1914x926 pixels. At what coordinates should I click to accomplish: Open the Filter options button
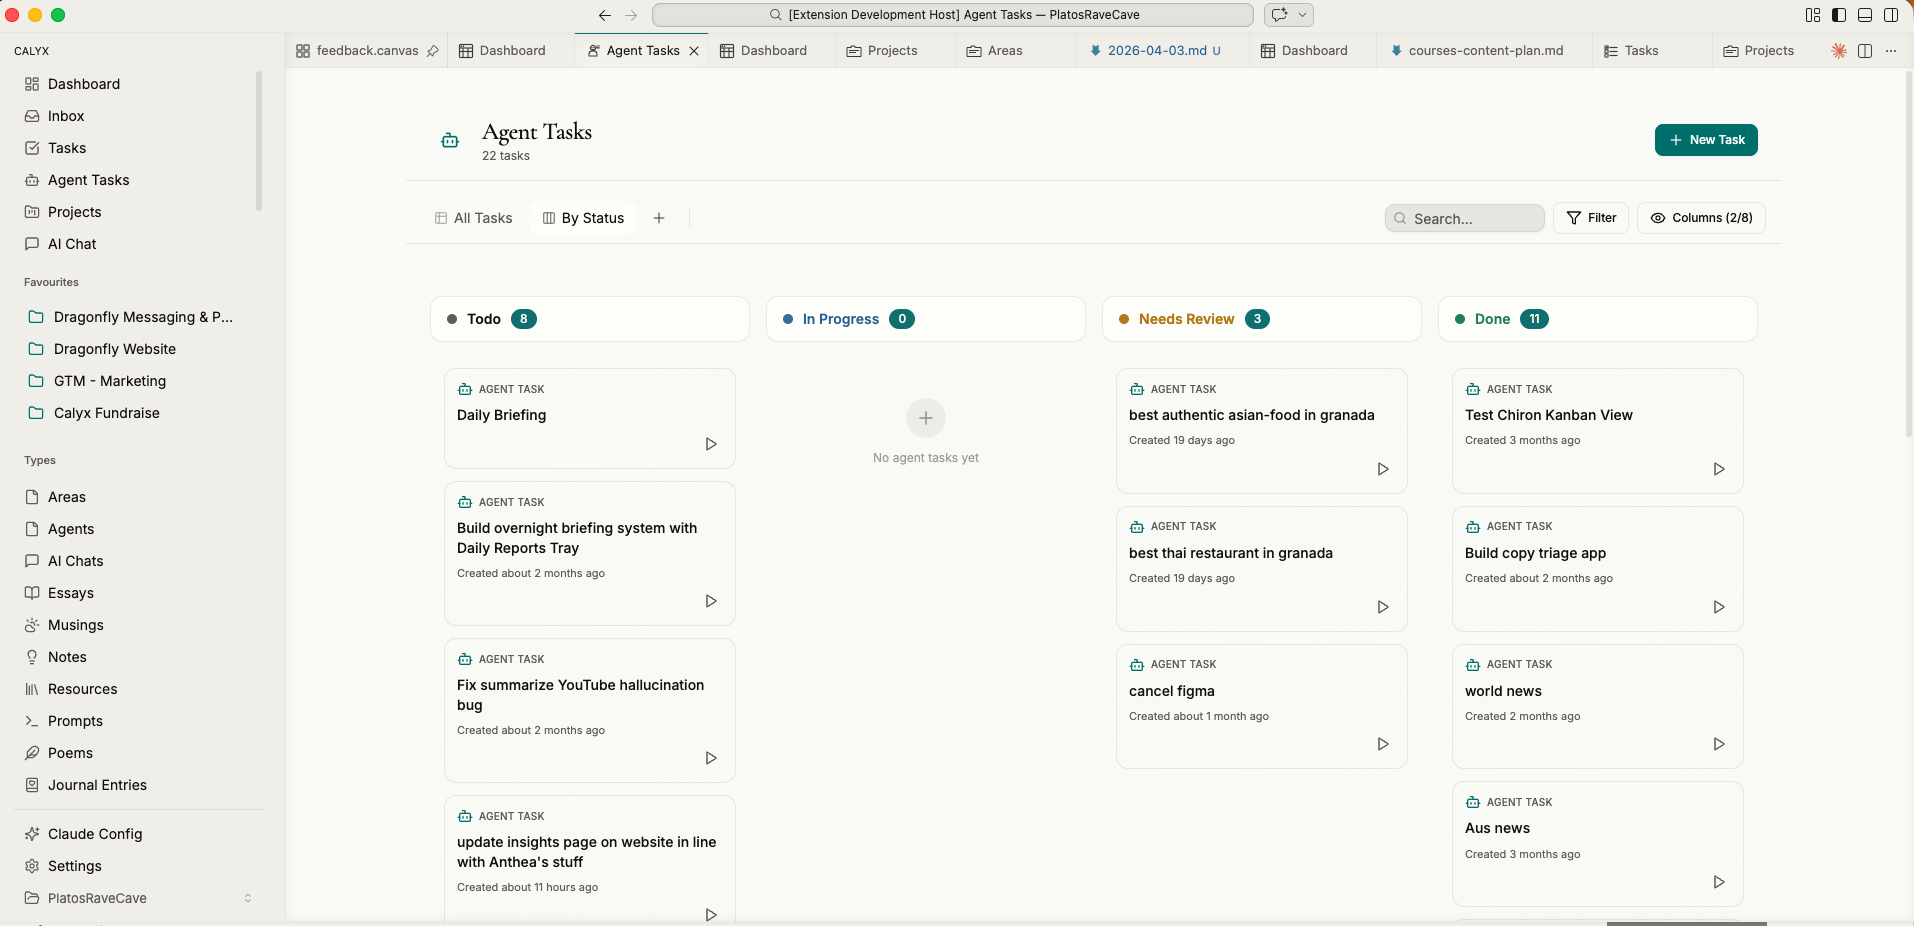(1591, 218)
